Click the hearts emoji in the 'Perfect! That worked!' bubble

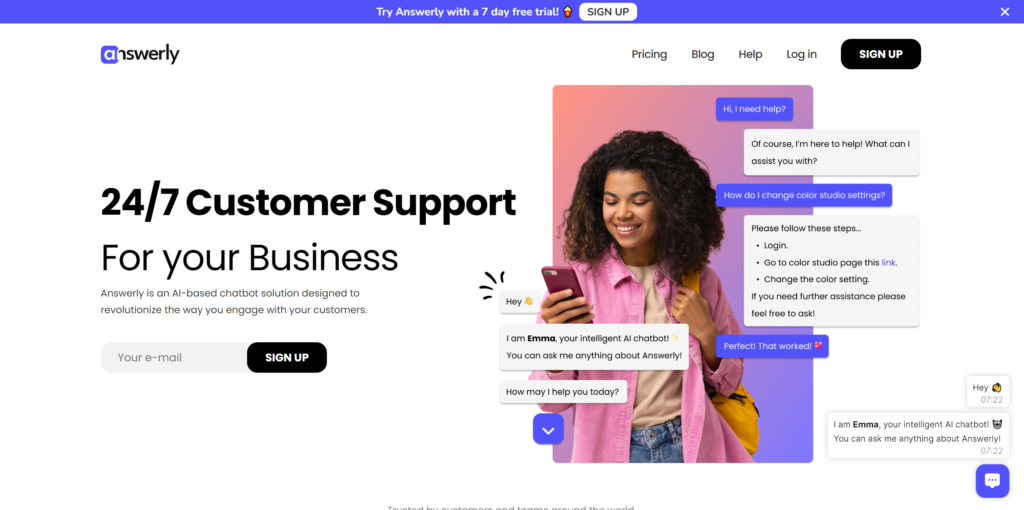pyautogui.click(x=818, y=345)
